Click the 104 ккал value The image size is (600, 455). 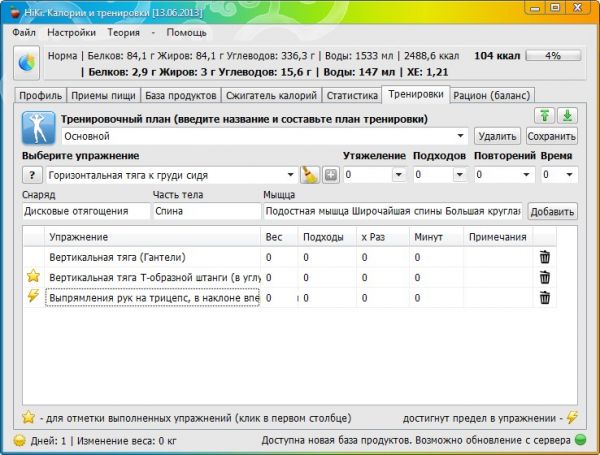497,56
